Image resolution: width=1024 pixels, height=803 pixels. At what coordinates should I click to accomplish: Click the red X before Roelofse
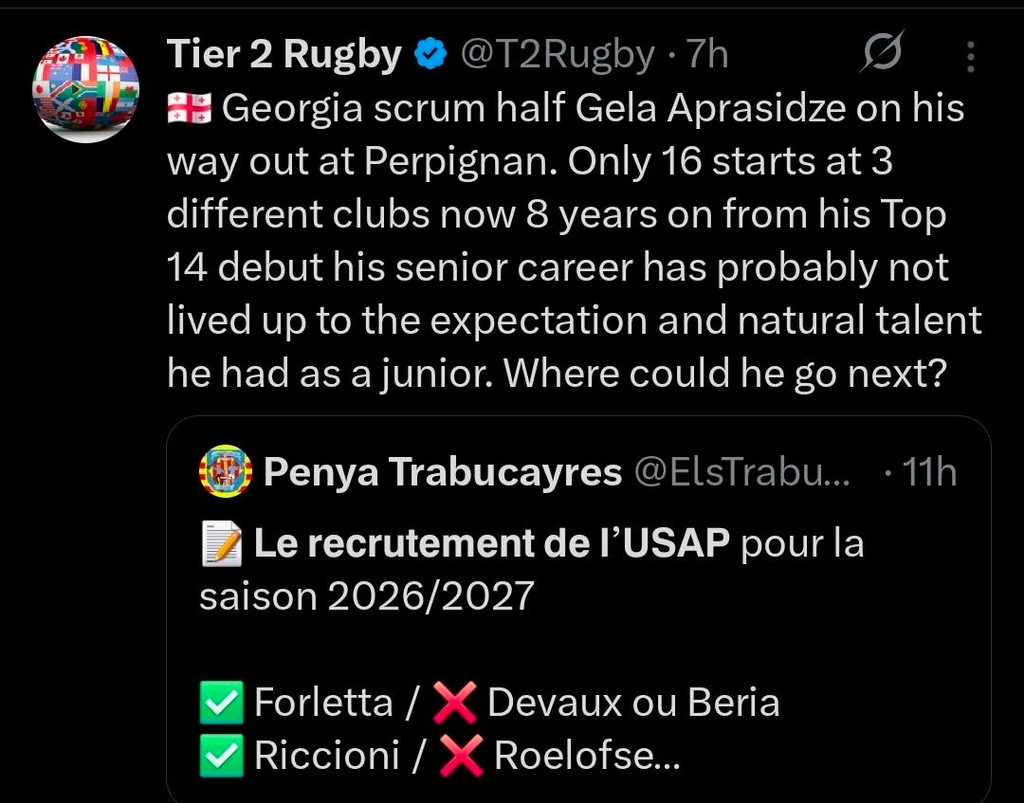coord(461,756)
